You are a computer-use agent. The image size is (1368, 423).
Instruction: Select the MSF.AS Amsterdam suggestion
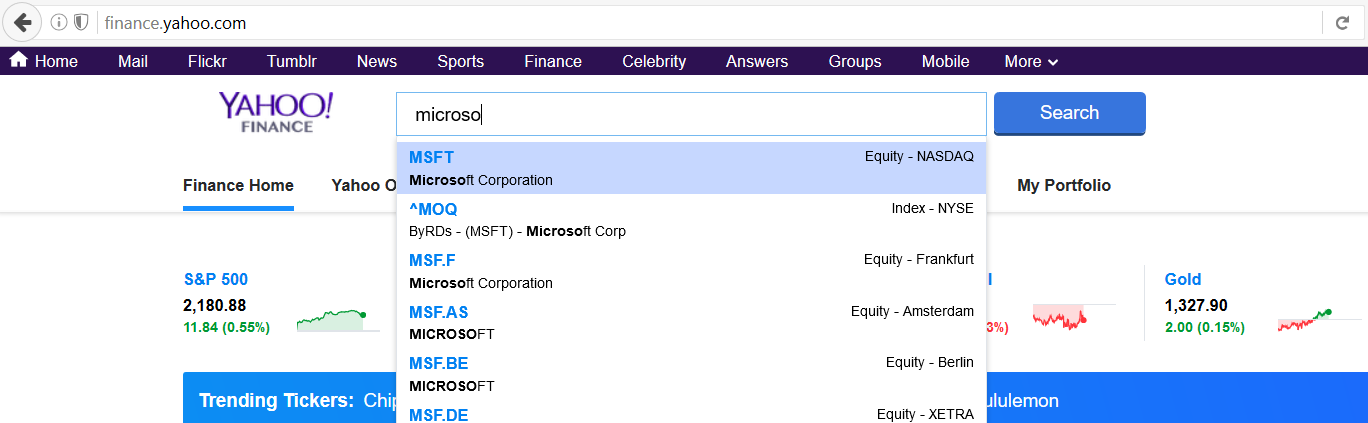click(x=690, y=323)
